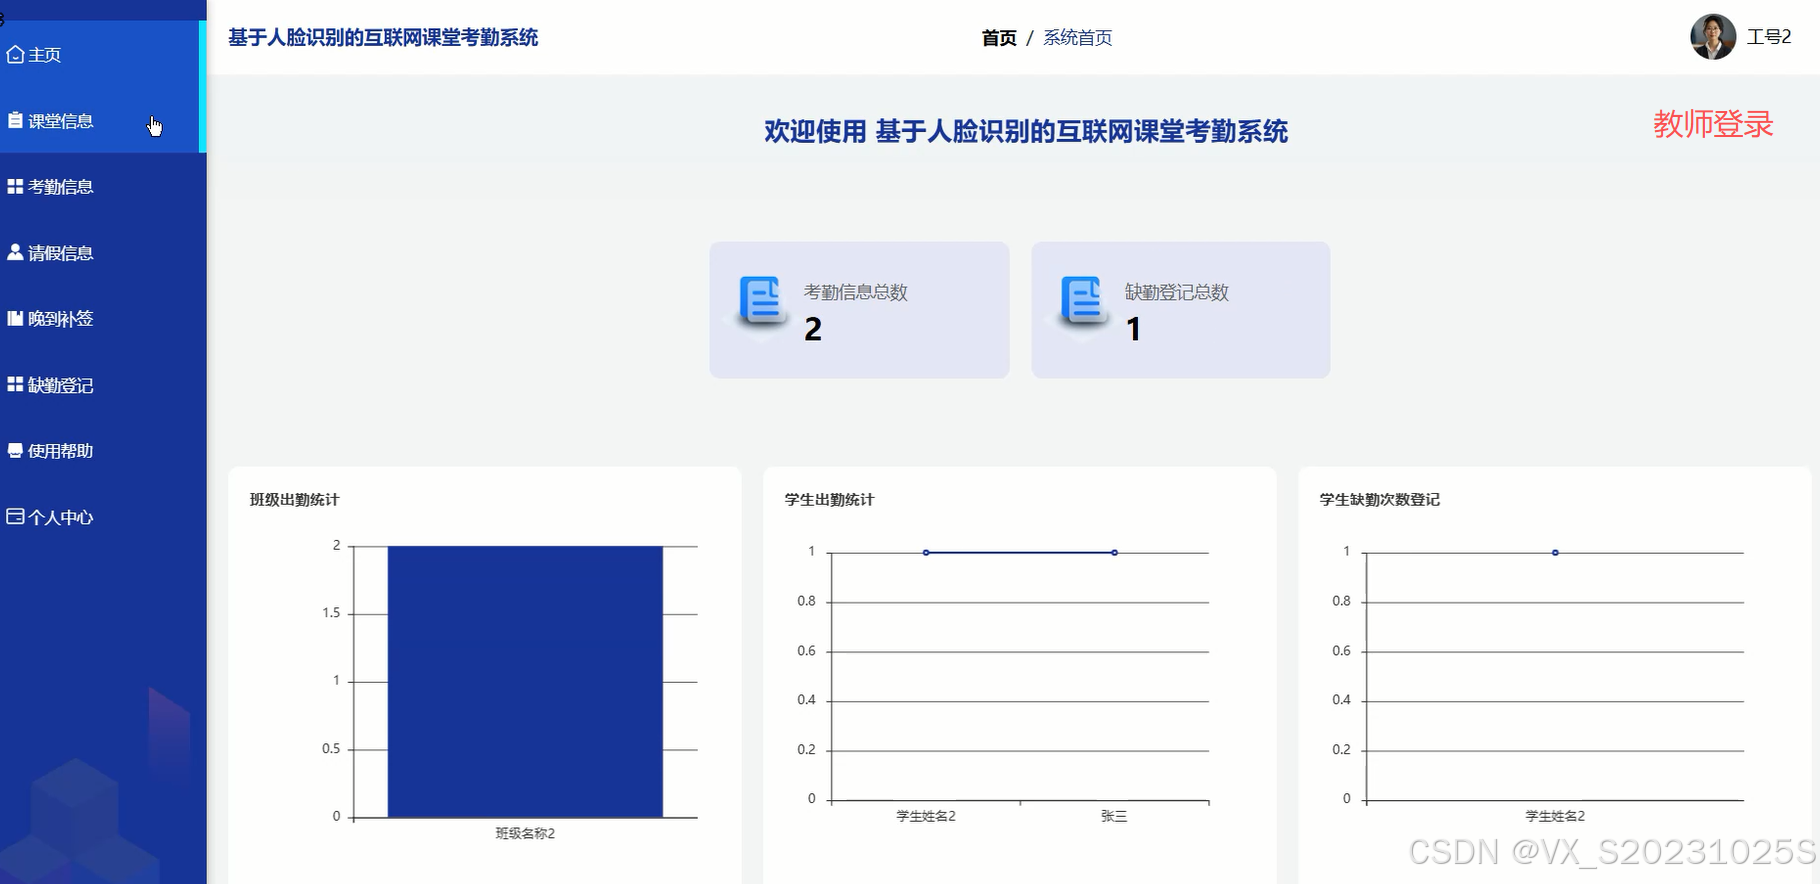Click the 首页 breadcrumb link

coord(999,38)
